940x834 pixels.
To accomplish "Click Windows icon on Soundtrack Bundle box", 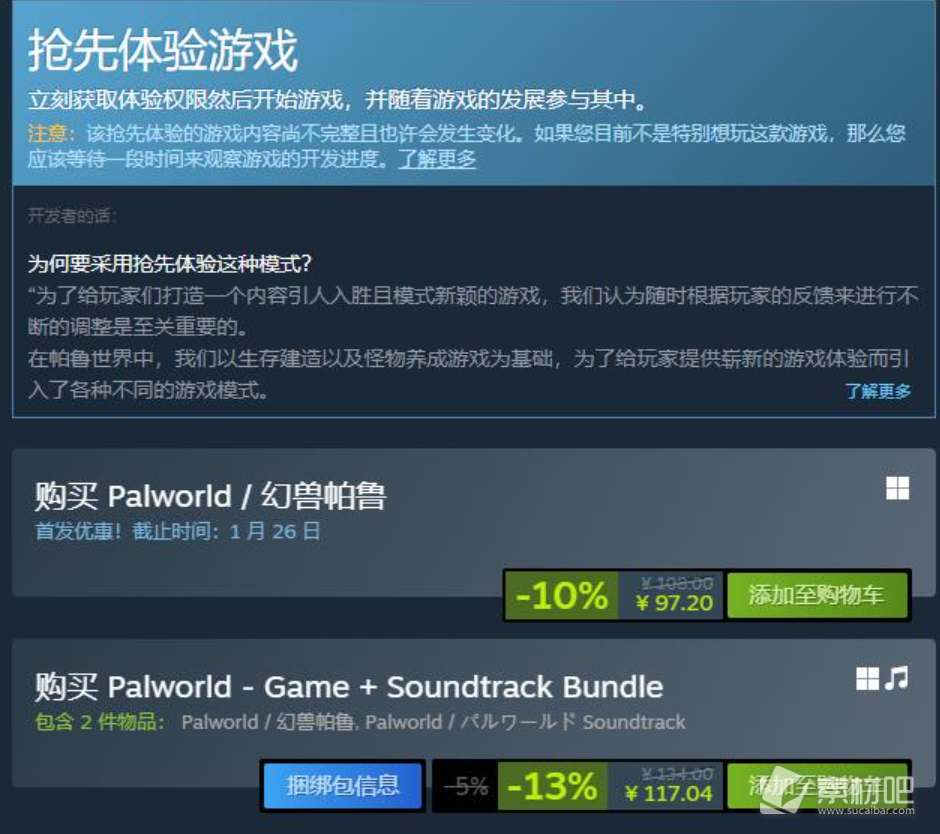I will tap(867, 679).
